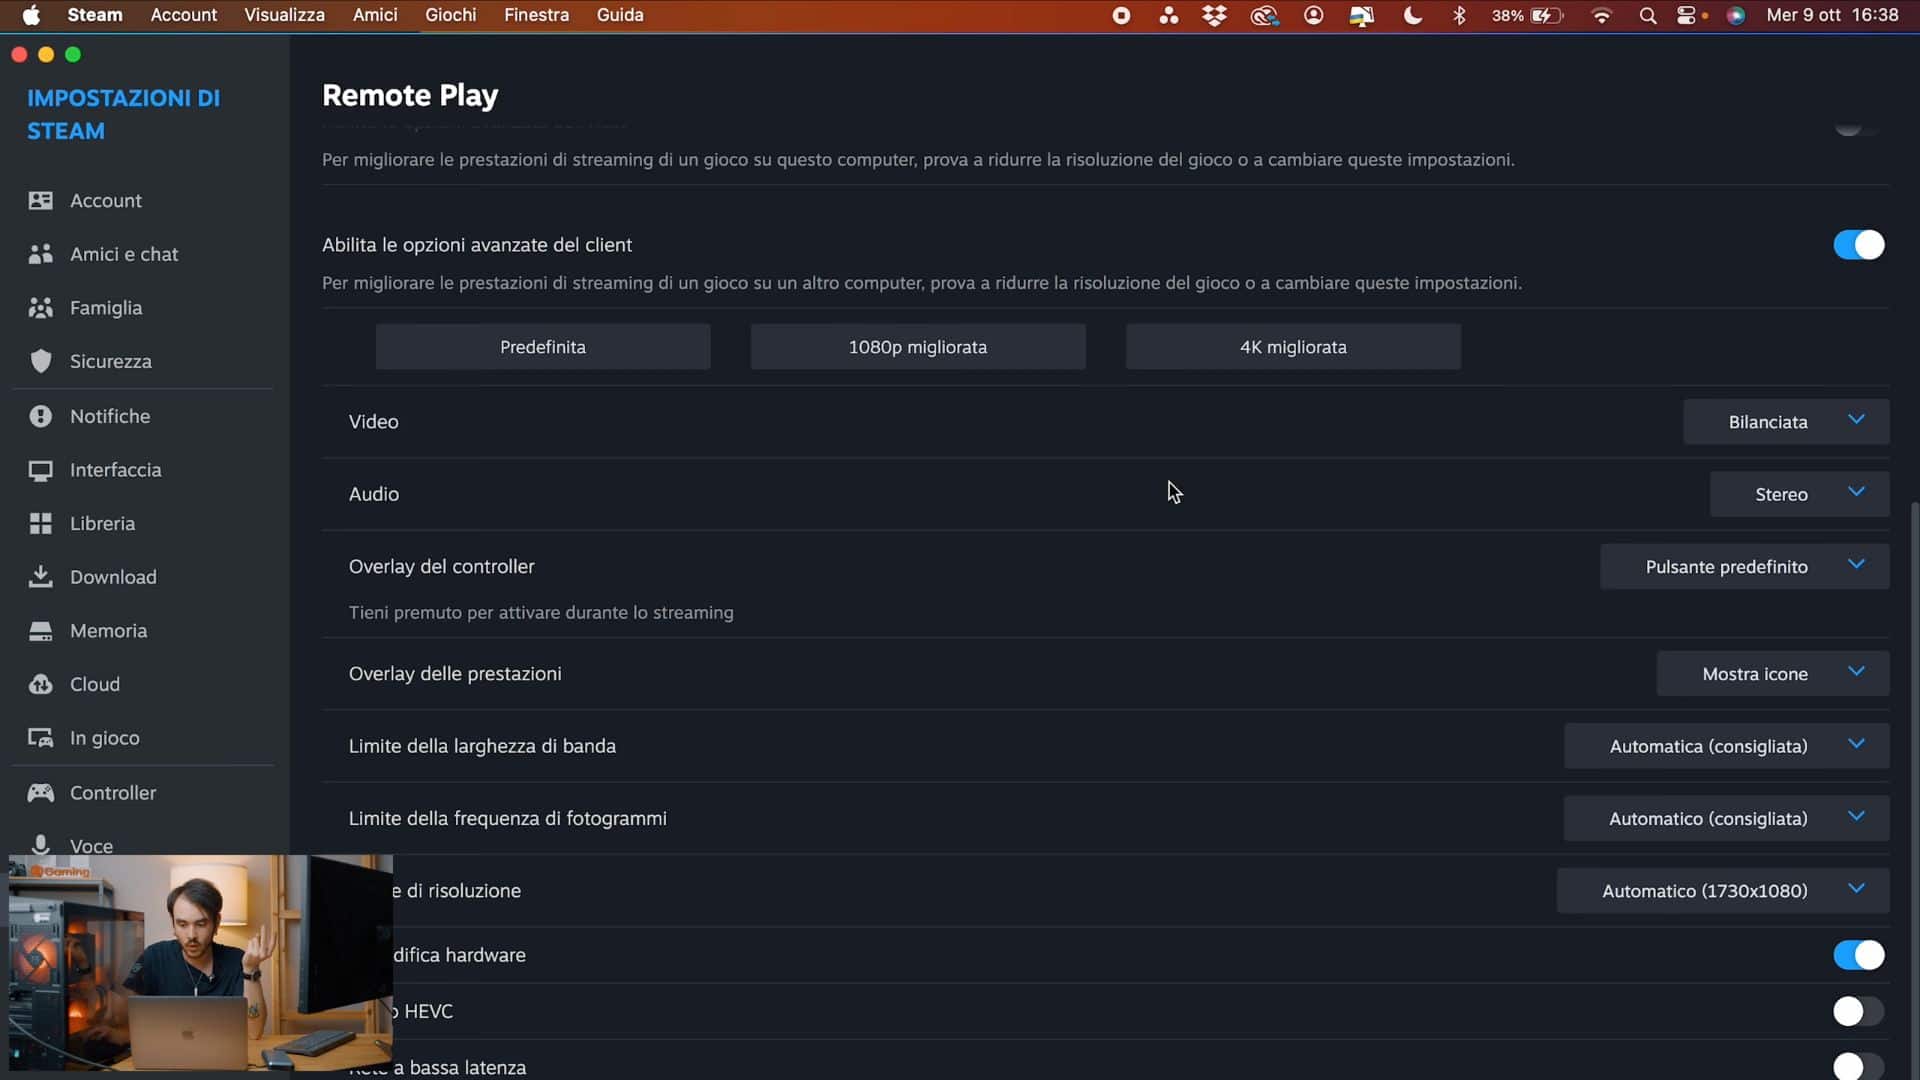Viewport: 1920px width, 1080px height.
Task: Open the Apple menu icon
Action: point(32,15)
